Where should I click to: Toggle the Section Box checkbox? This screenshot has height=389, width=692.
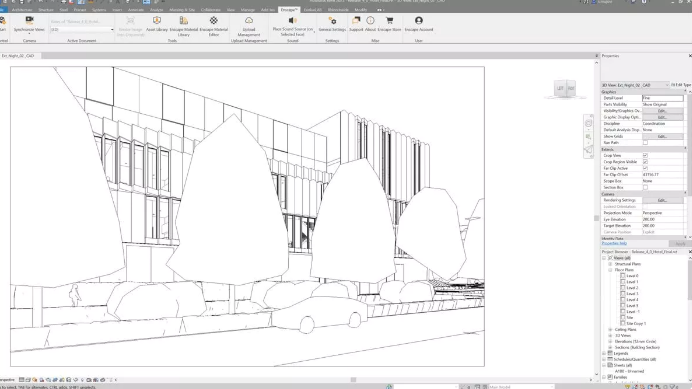[x=645, y=187]
